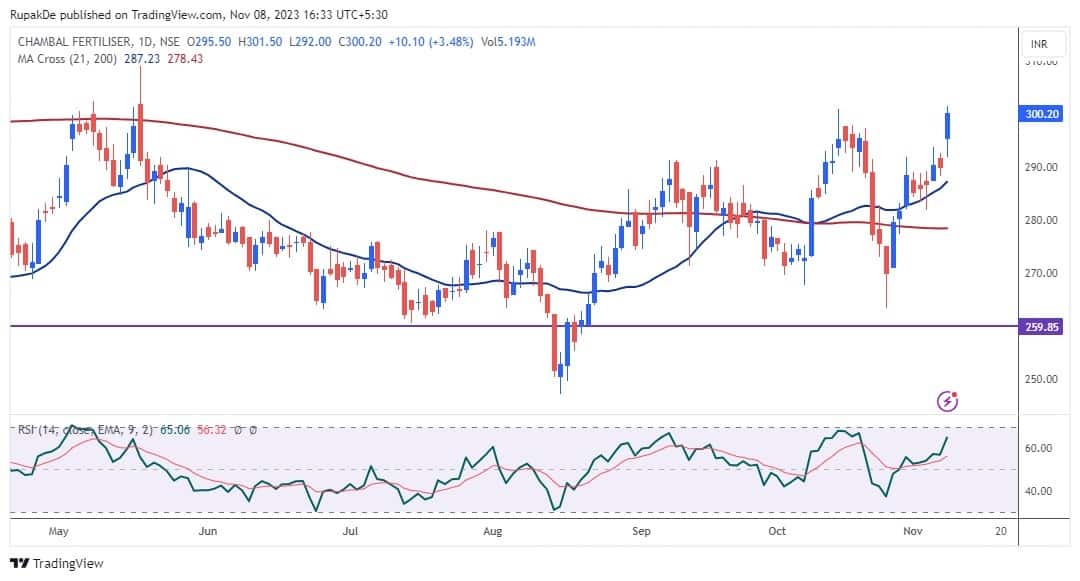Viewport: 1080px width, 581px height.
Task: Click the 280.00 level on the price scale
Action: point(1041,220)
